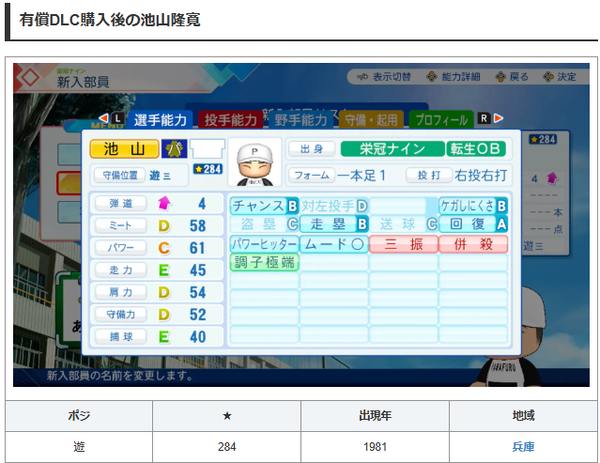Click the right R tab arrow
The image size is (600, 463).
coord(498,118)
